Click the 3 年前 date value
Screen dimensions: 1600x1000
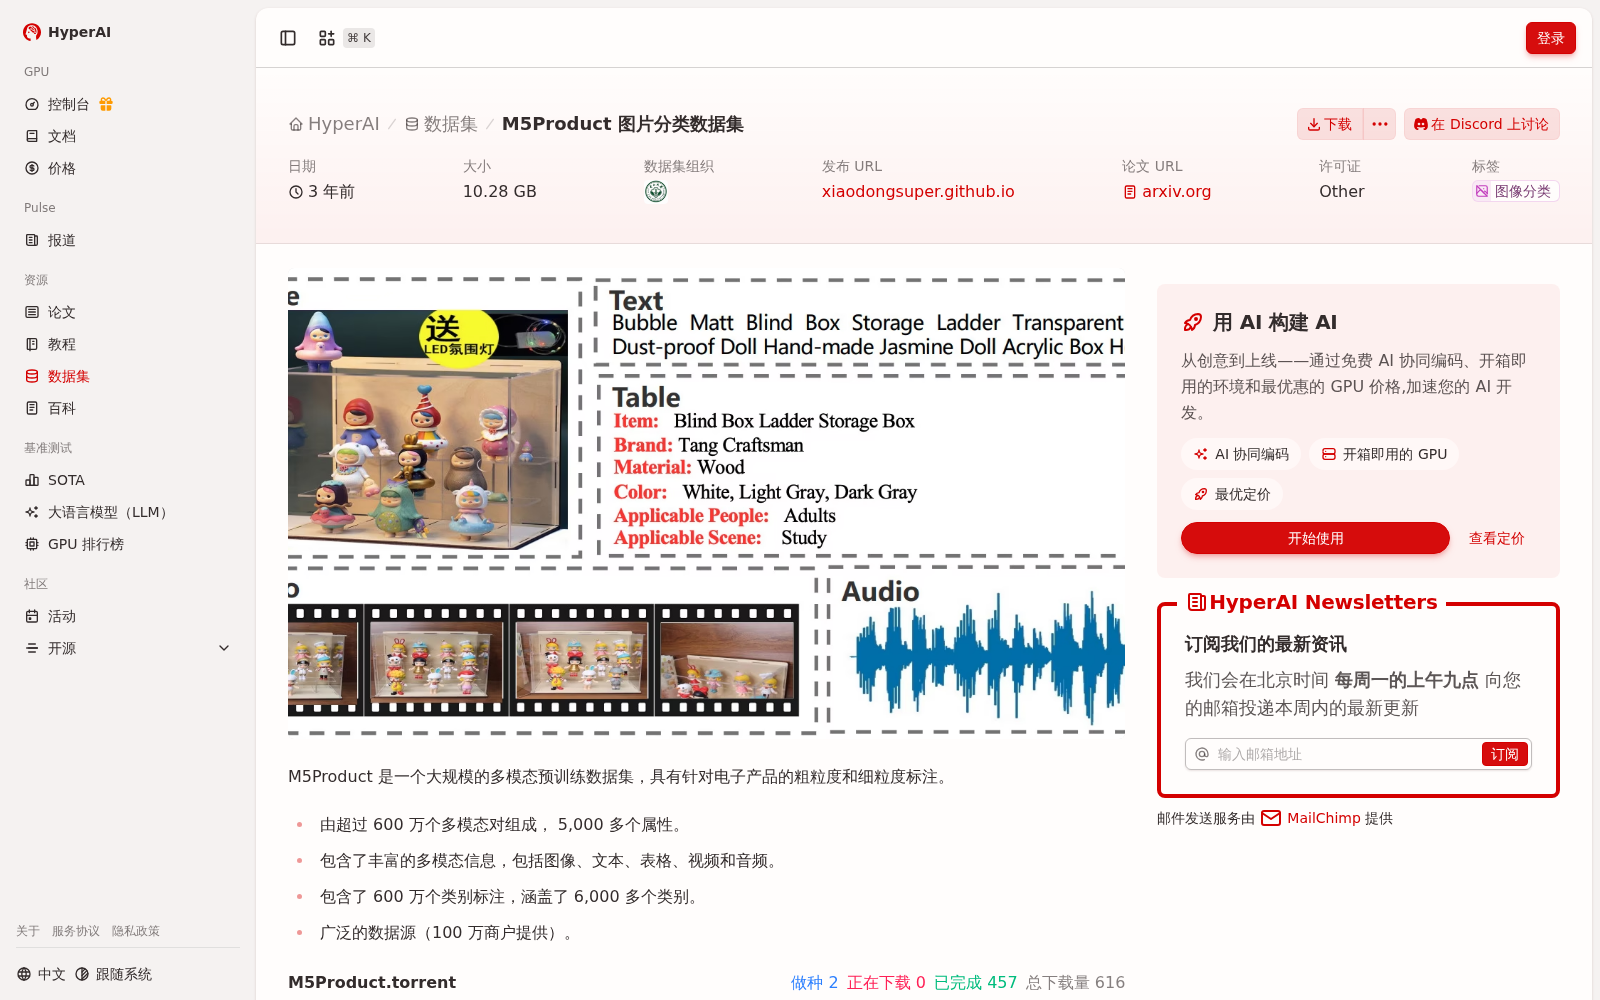point(322,191)
